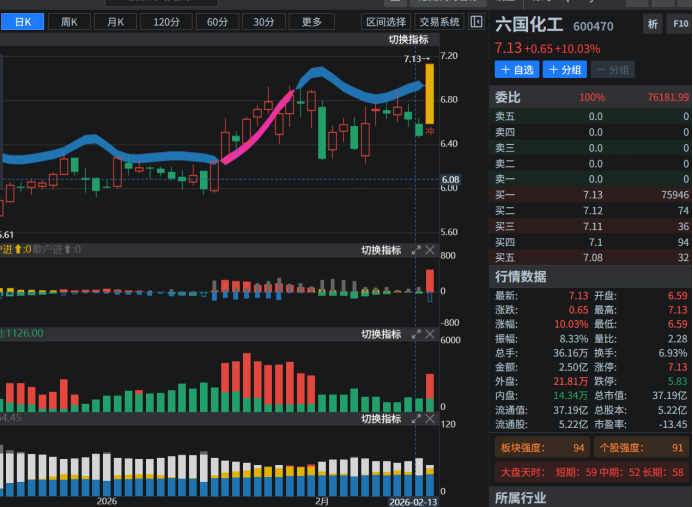
Task: Toggle 区间选择 range selection mode
Action: (386, 22)
